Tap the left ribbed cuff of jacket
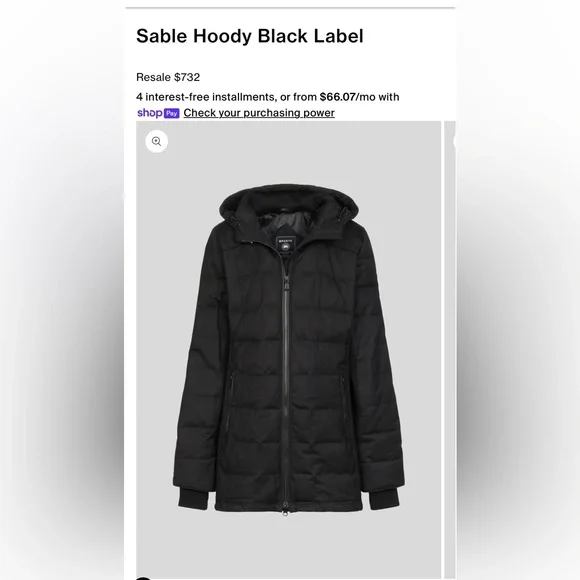Screen dimensions: 580x580 click(x=193, y=500)
